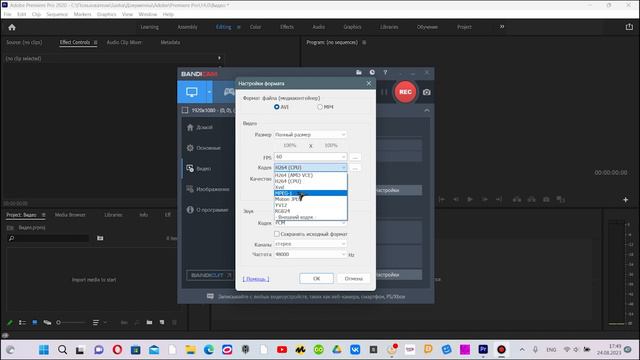Open Bandicam output folder icon
The width and height of the screenshot is (640, 360).
click(359, 72)
